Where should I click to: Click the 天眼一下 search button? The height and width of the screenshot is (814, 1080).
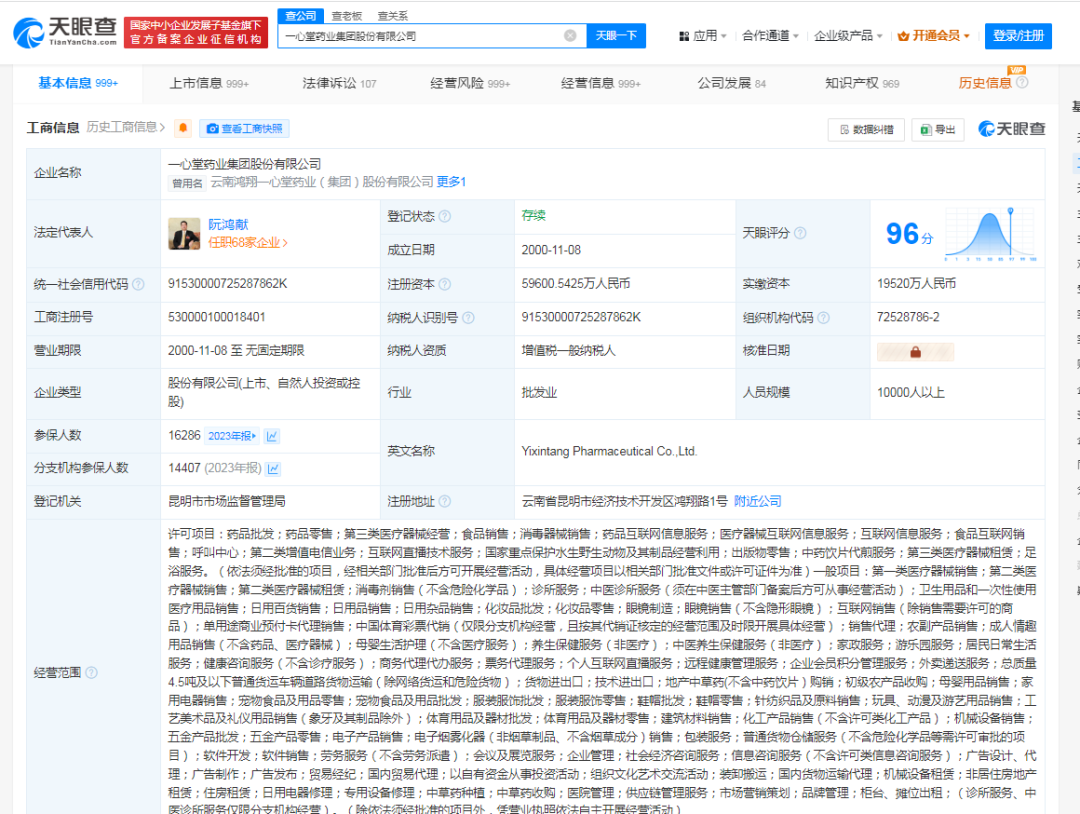point(616,36)
